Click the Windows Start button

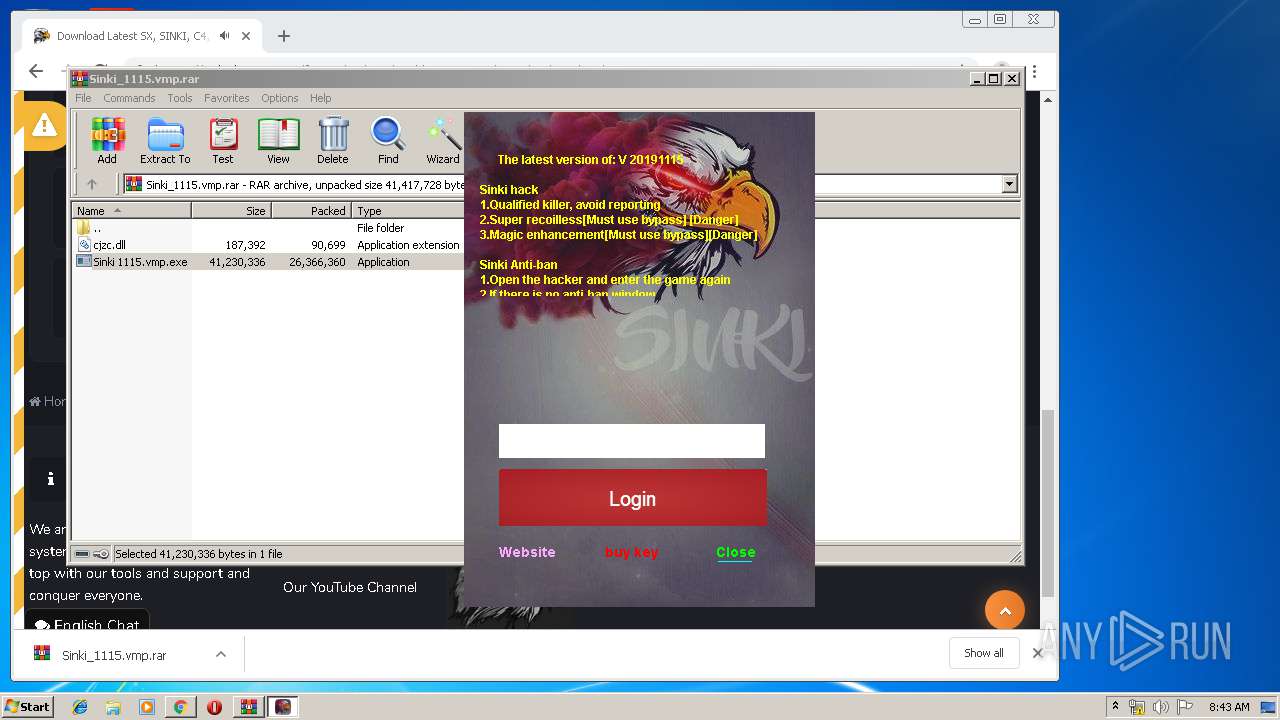click(27, 706)
